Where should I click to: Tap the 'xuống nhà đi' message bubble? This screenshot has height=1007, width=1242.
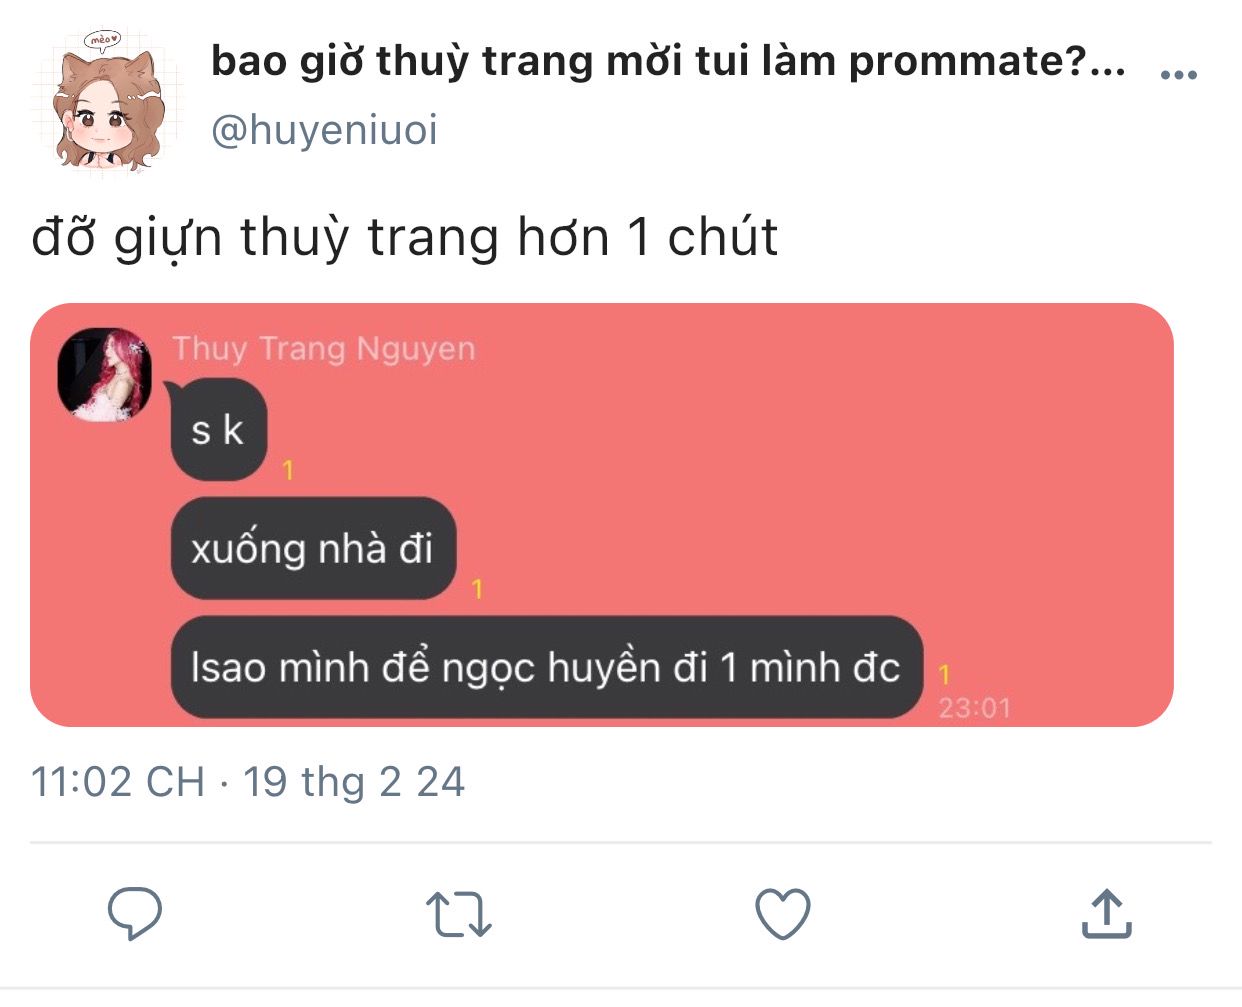[313, 549]
